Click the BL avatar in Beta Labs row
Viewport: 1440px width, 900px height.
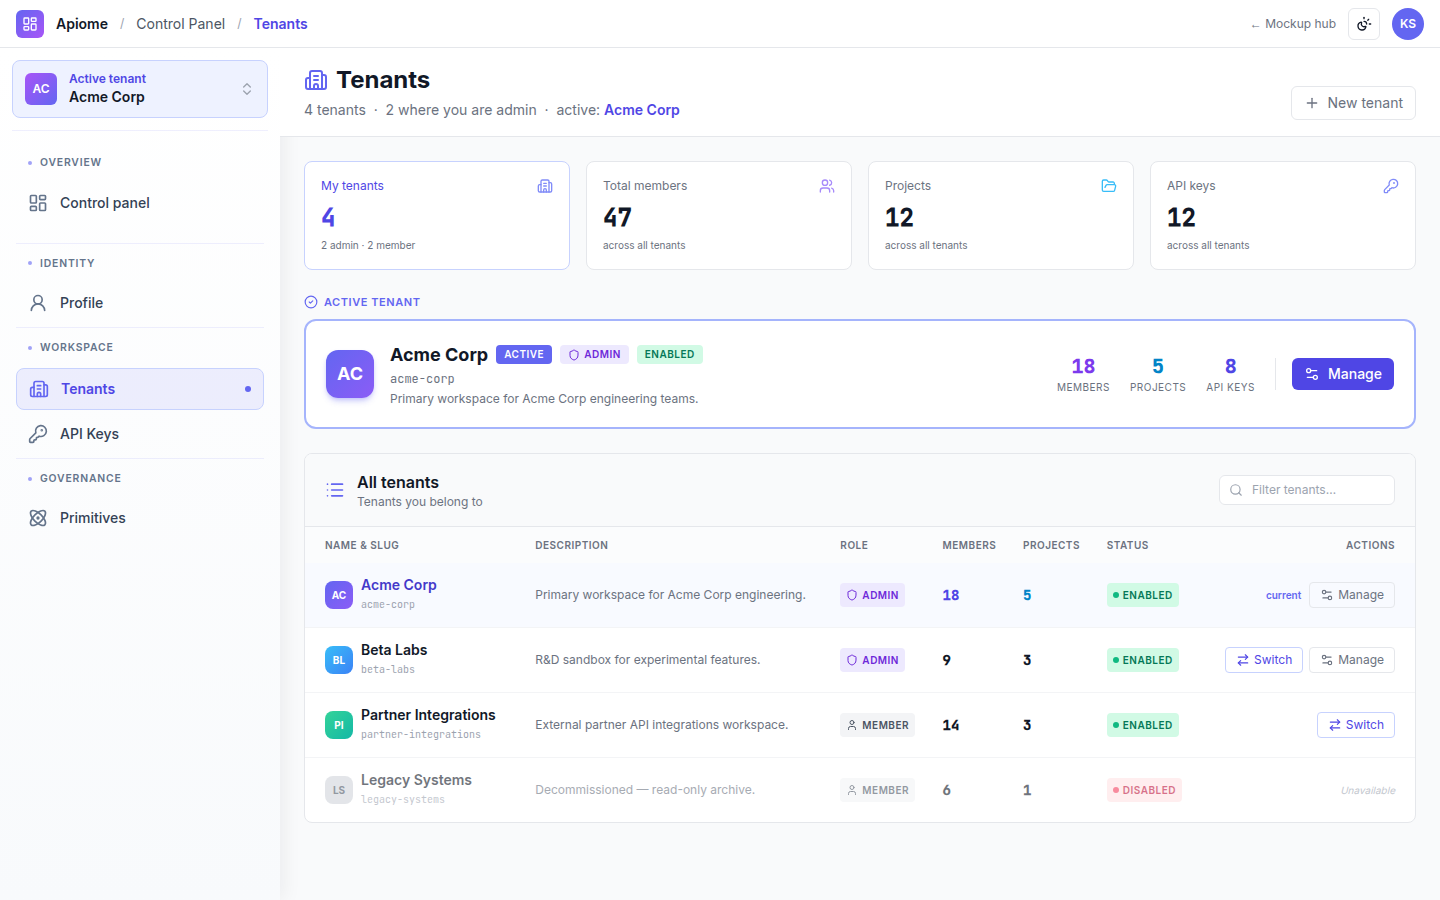339,660
